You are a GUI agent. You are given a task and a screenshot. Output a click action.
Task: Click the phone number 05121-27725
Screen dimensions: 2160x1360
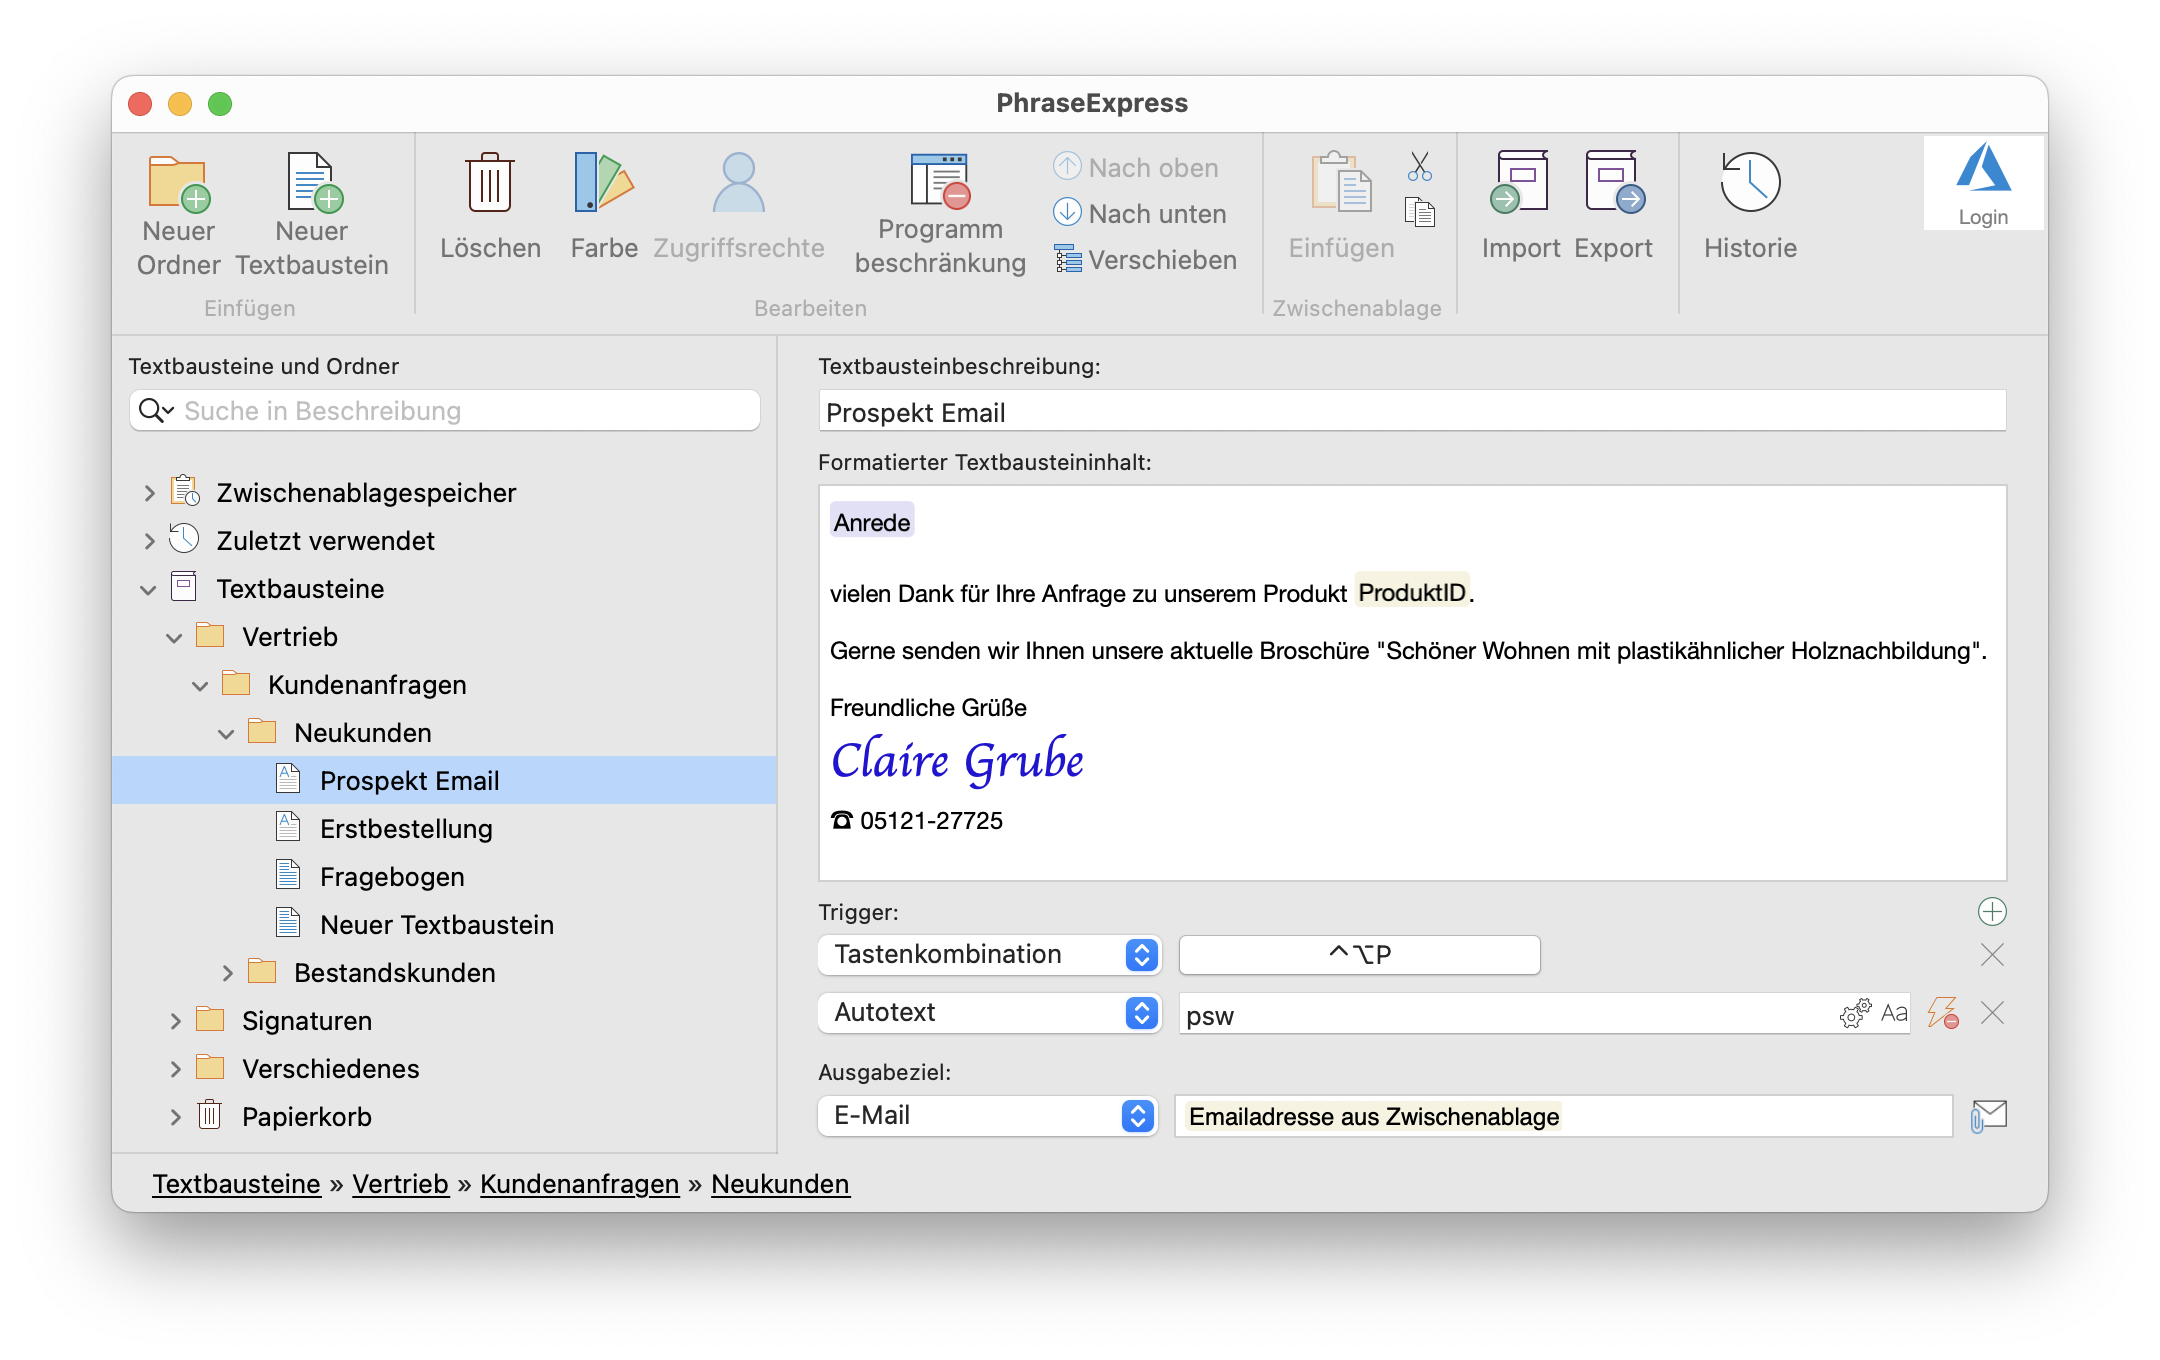click(x=931, y=820)
